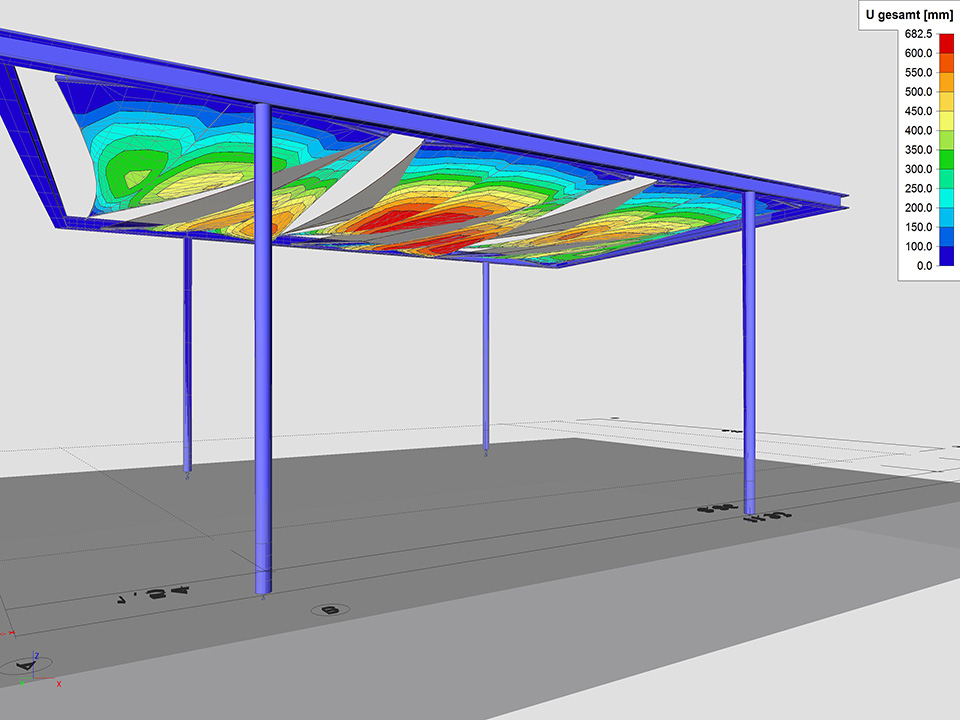Click the XYZ coordinate axis gizmo
960x720 pixels.
click(x=33, y=668)
